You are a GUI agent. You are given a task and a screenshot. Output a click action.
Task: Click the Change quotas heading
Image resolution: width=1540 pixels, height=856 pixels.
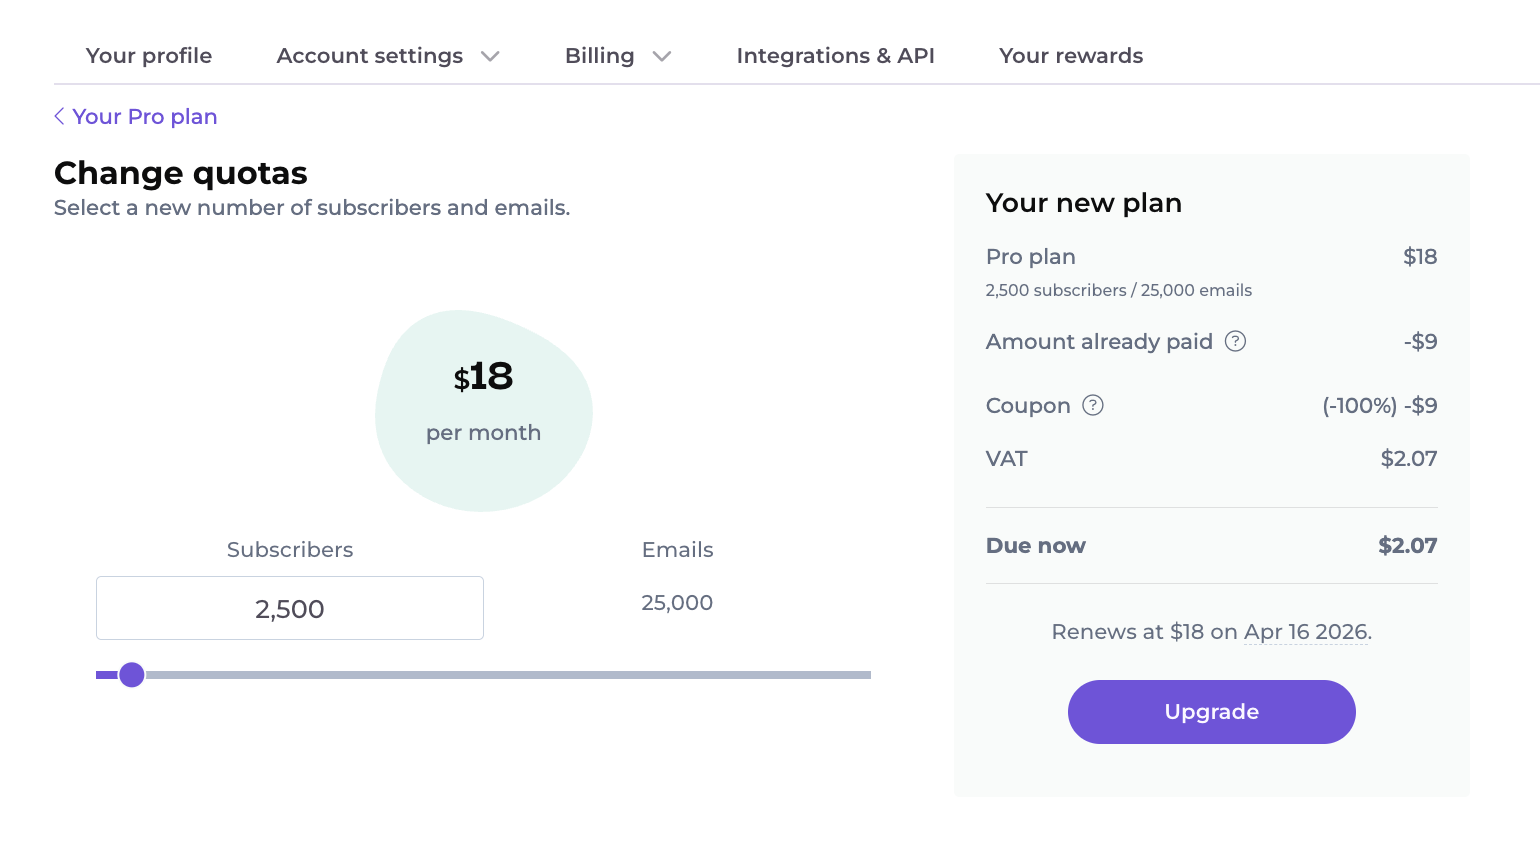coord(181,173)
